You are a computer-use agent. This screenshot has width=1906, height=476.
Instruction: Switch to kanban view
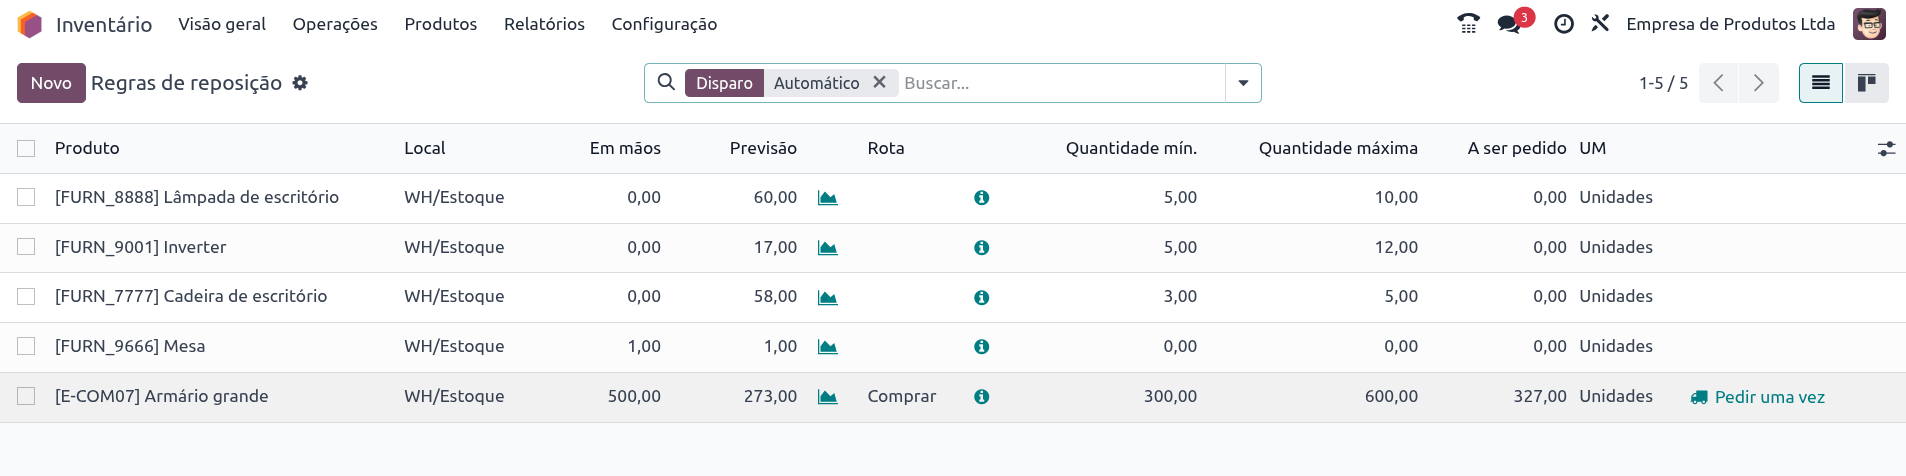[1866, 83]
